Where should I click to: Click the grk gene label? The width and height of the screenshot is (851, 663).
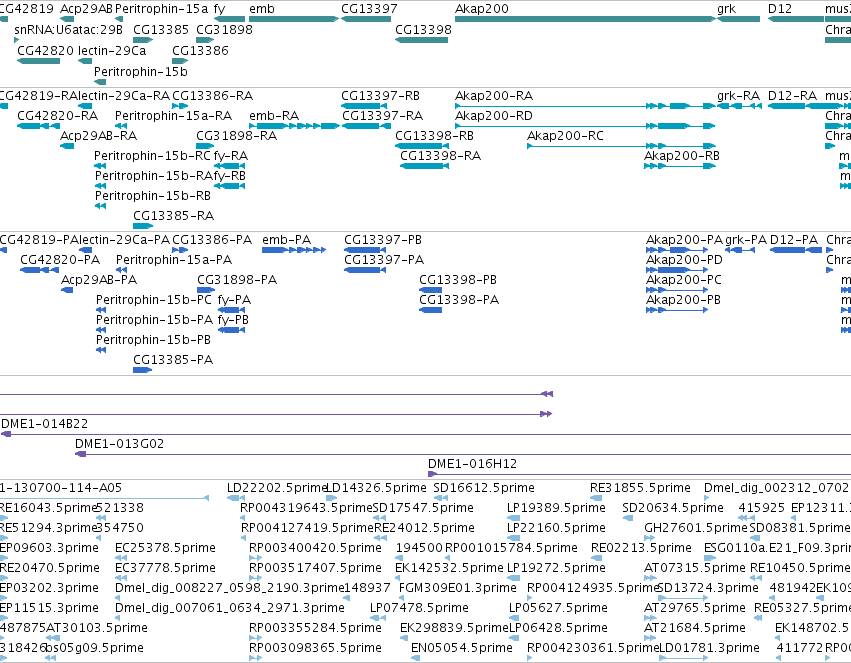click(726, 9)
